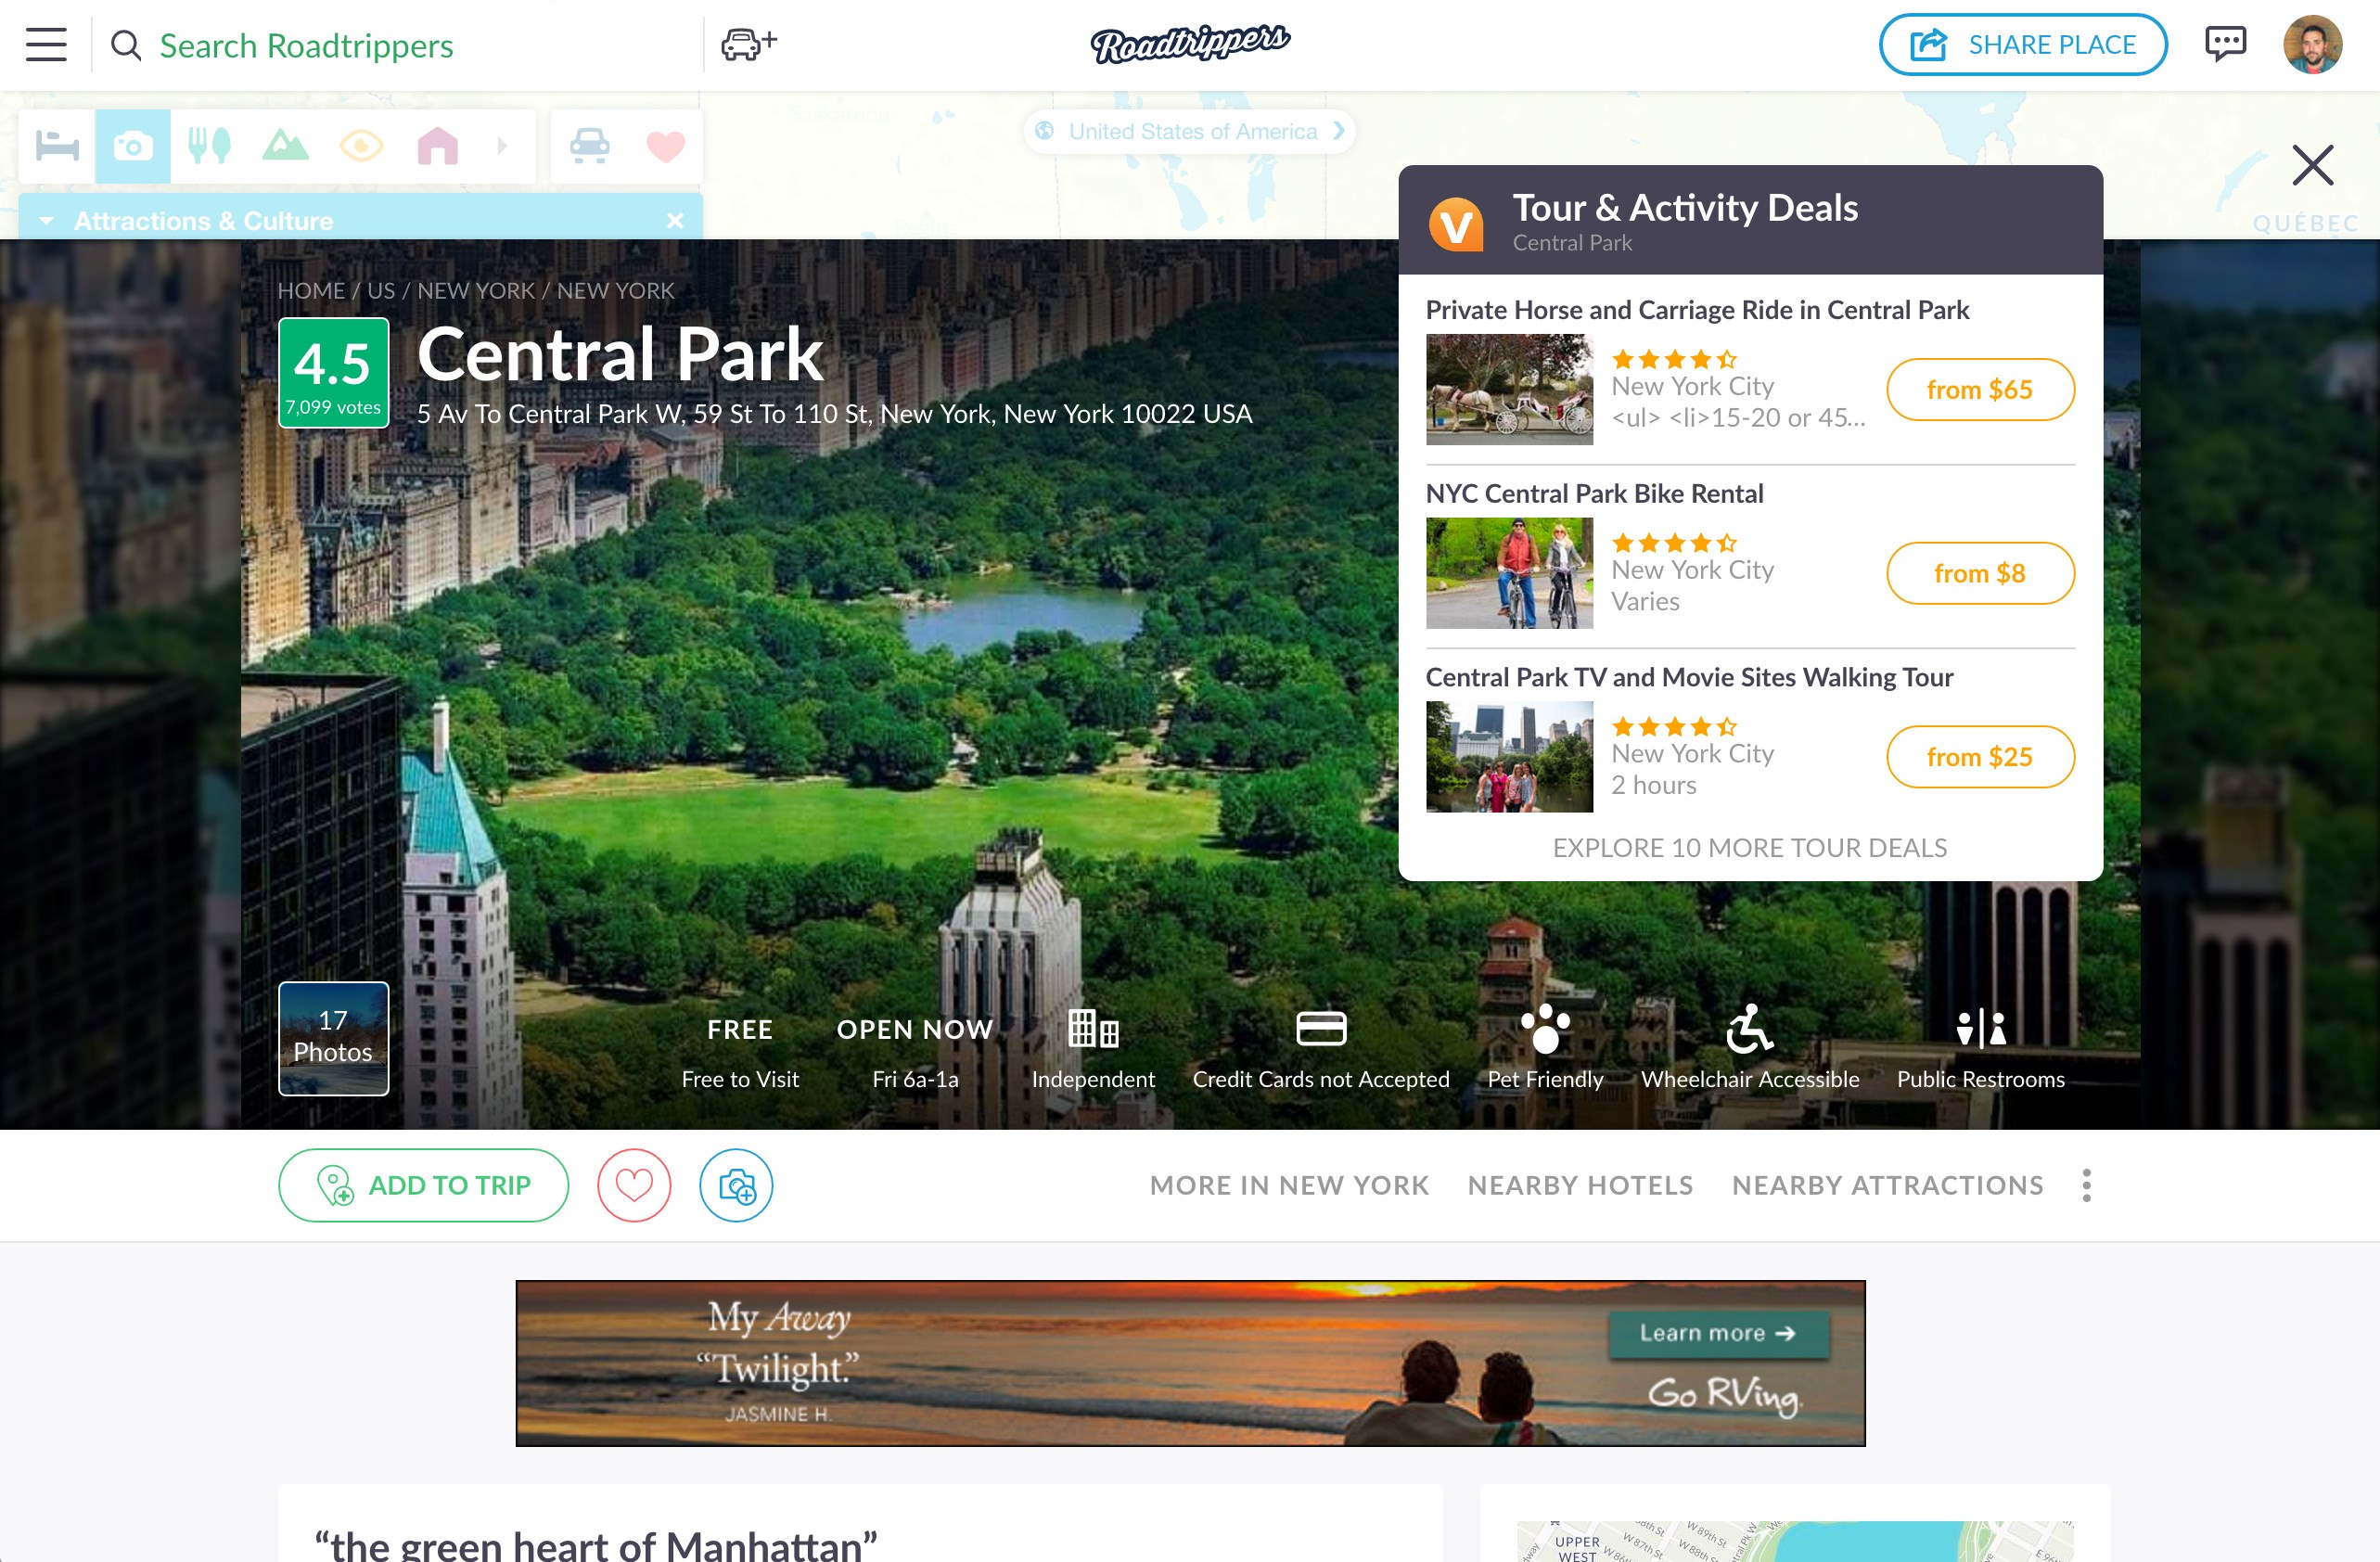Click the Credit Cards not Accepted icon
The width and height of the screenshot is (2380, 1562).
coord(1320,1028)
